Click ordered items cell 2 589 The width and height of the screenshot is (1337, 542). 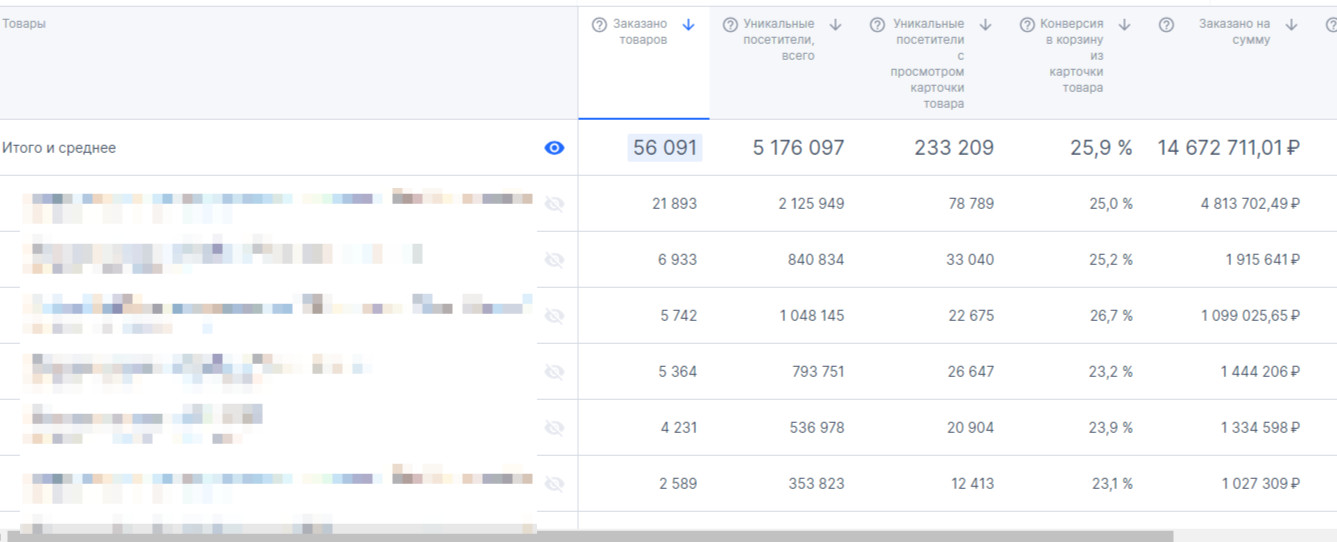click(x=678, y=484)
